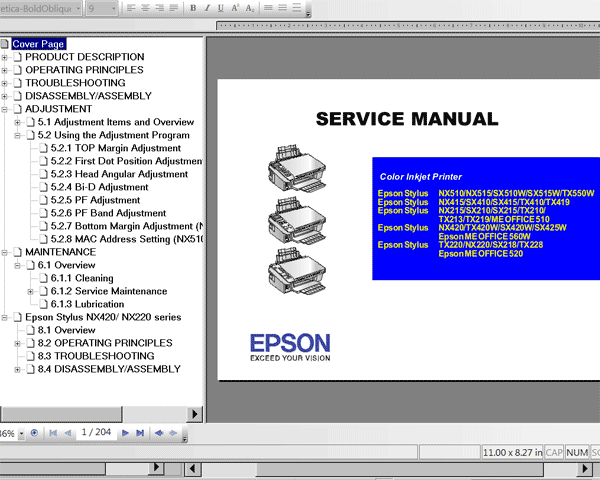Click the align left icon
Image resolution: width=600 pixels, height=480 pixels.
[x=131, y=8]
